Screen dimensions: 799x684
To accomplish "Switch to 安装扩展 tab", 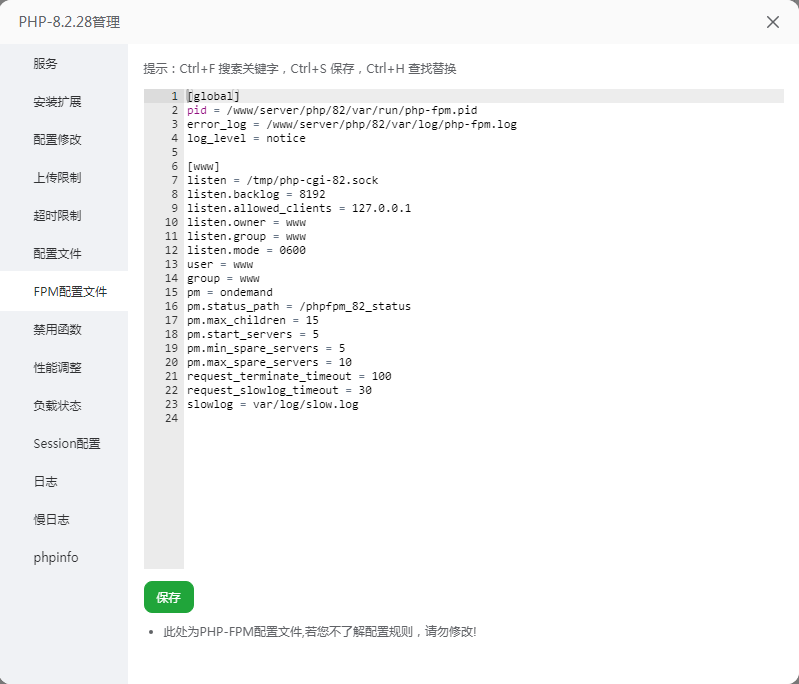I will (x=57, y=102).
